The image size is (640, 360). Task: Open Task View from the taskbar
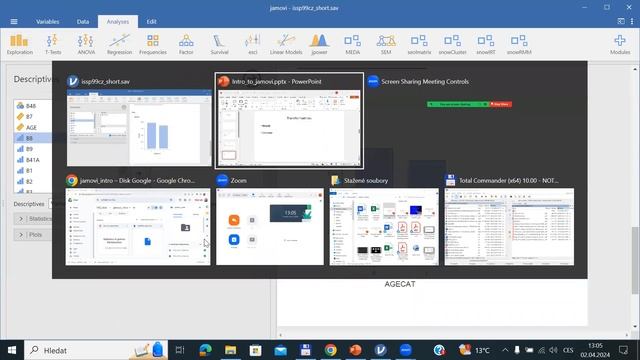pyautogui.click(x=180, y=350)
